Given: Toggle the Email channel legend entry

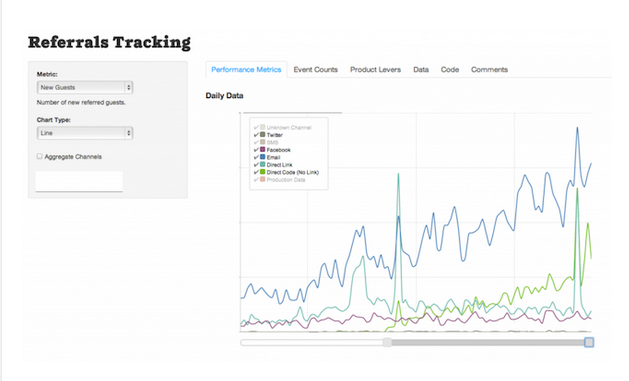Looking at the screenshot, I should point(267,157).
